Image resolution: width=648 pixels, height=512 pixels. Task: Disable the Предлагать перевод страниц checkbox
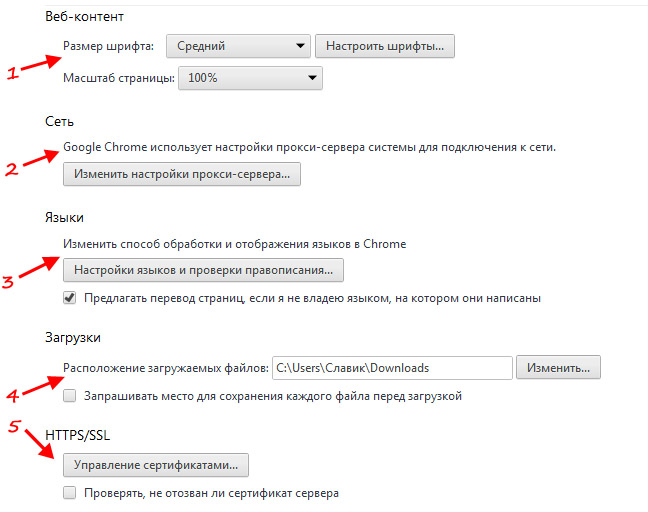(70, 297)
